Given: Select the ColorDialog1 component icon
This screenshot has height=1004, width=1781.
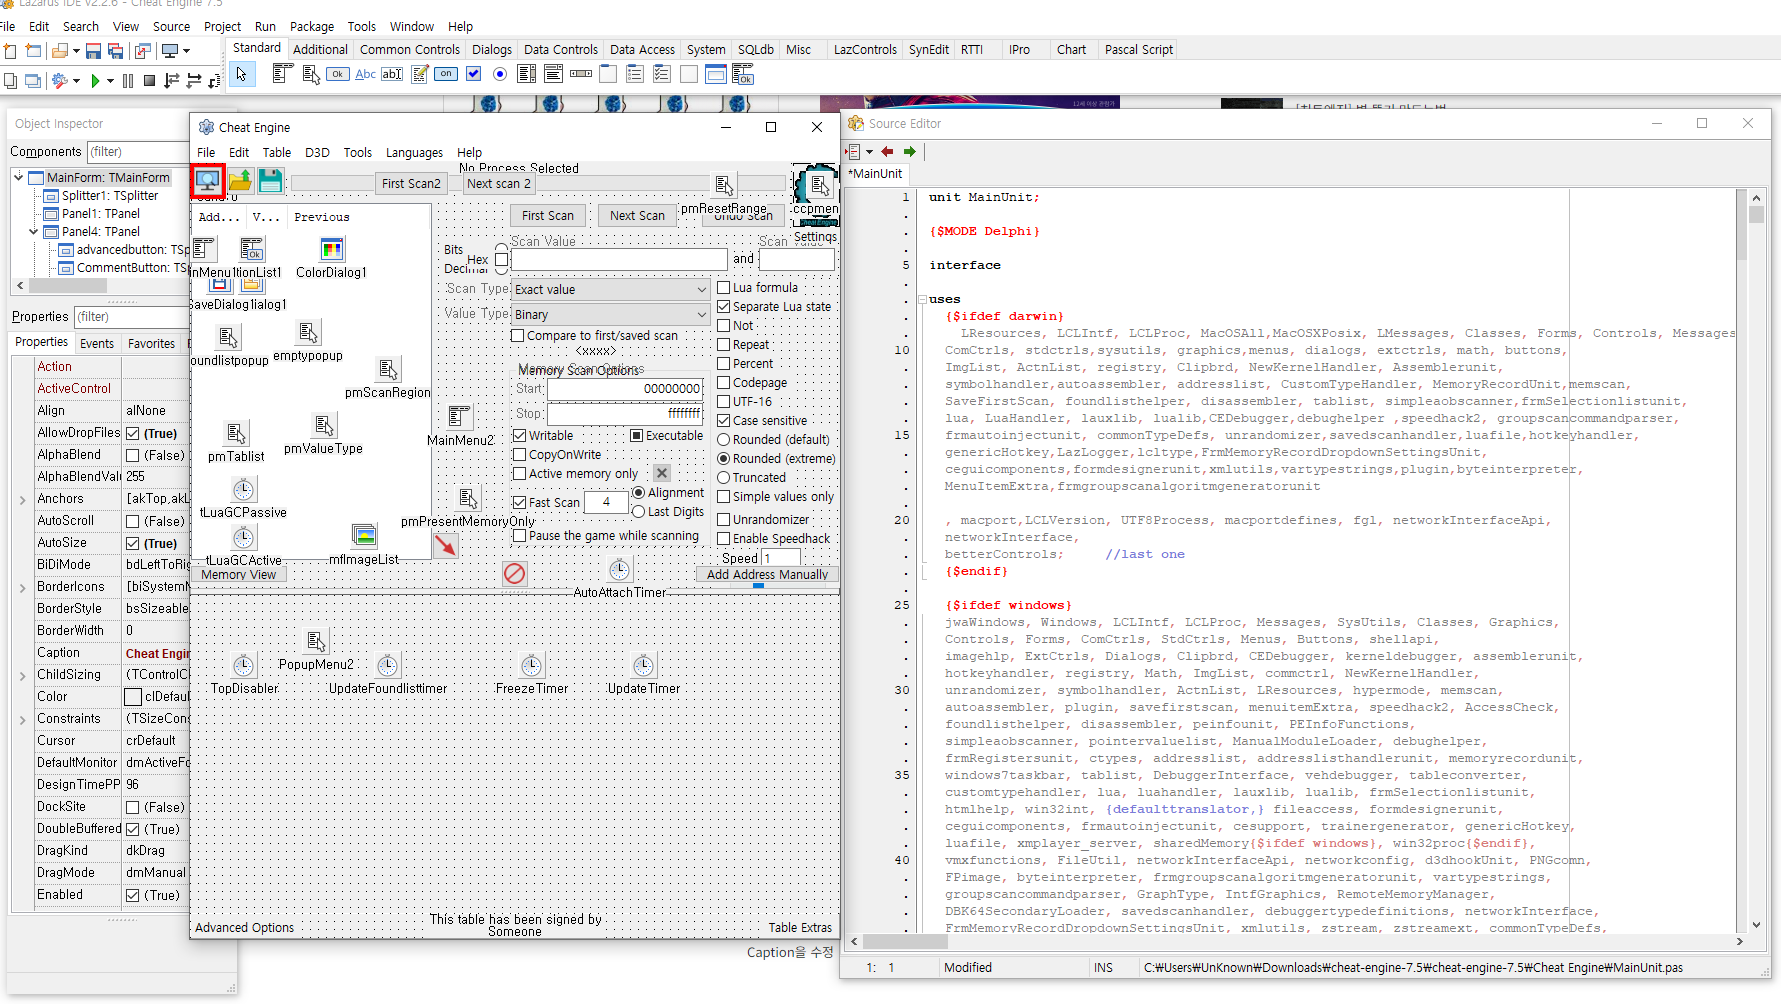Looking at the screenshot, I should point(332,249).
